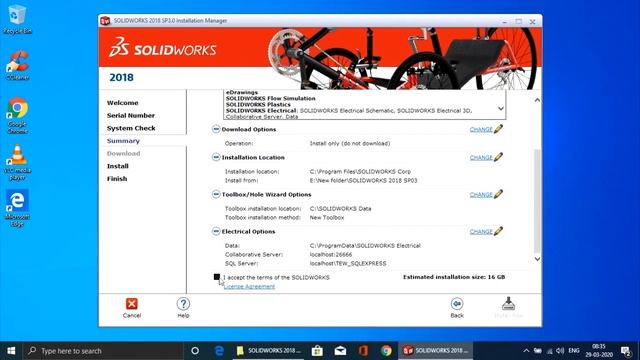Screen dimensions: 640x360
Task: Click the Install Now download icon
Action: pyautogui.click(x=508, y=304)
